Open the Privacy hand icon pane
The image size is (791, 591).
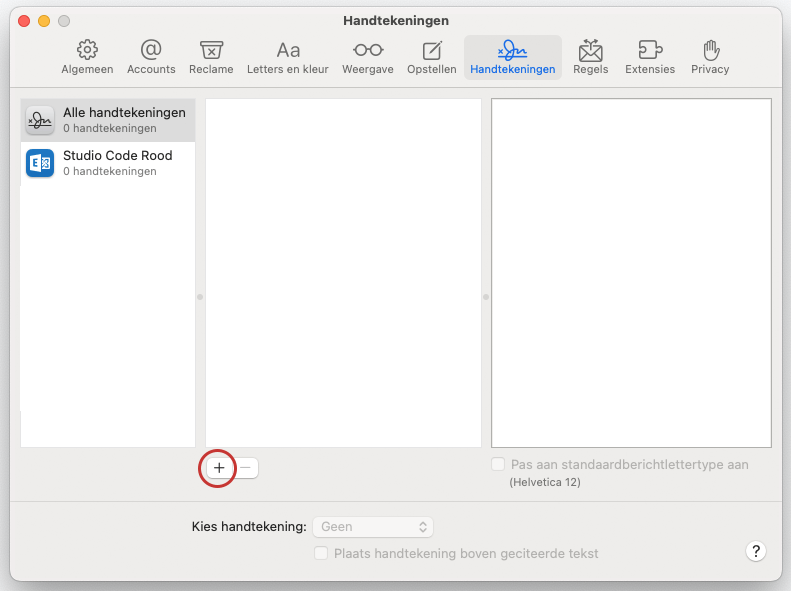coord(710,57)
